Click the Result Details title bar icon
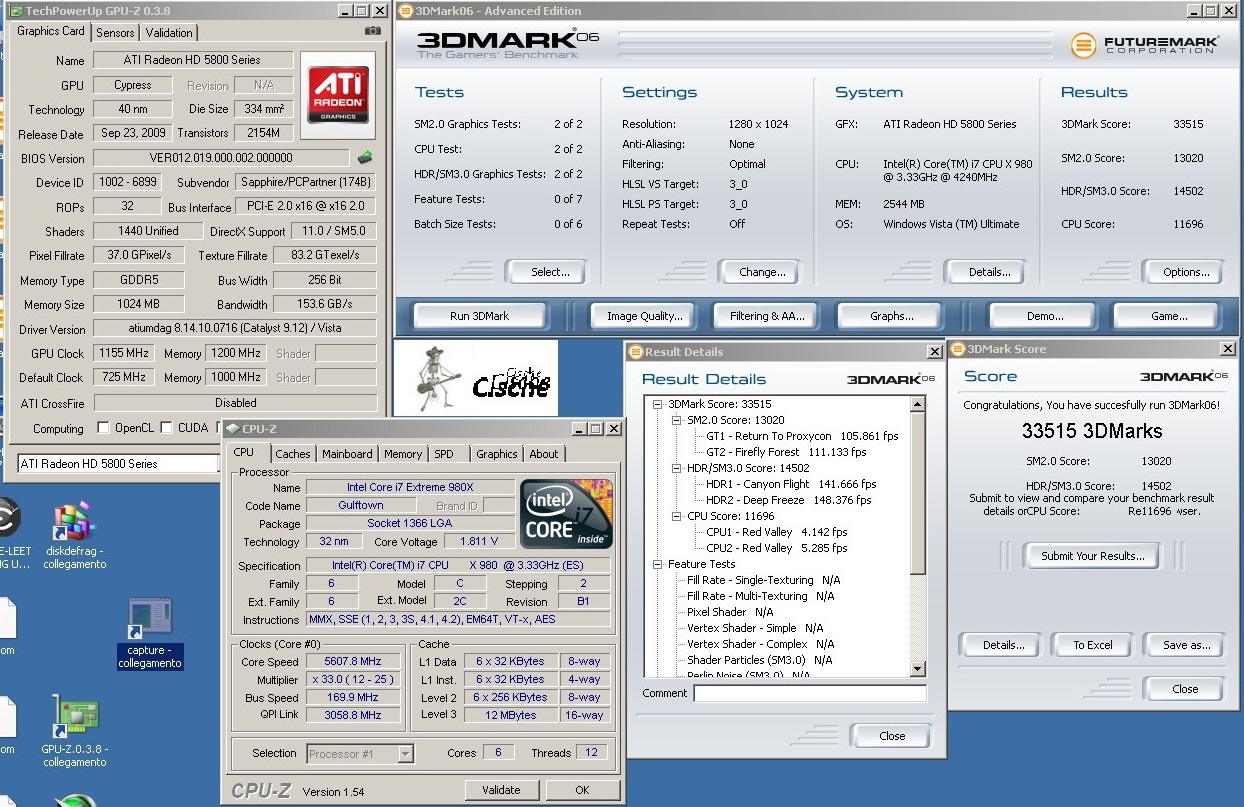 [x=635, y=352]
